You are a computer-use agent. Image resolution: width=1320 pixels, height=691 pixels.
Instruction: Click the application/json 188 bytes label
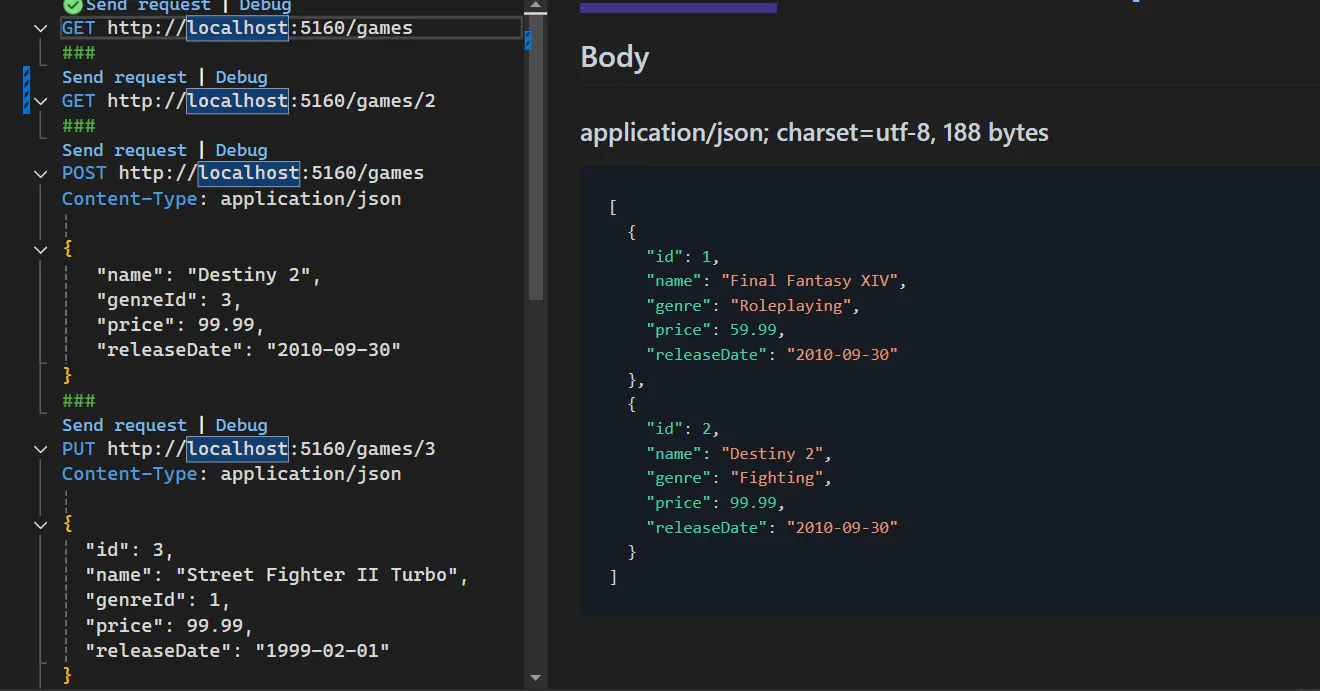(x=814, y=132)
